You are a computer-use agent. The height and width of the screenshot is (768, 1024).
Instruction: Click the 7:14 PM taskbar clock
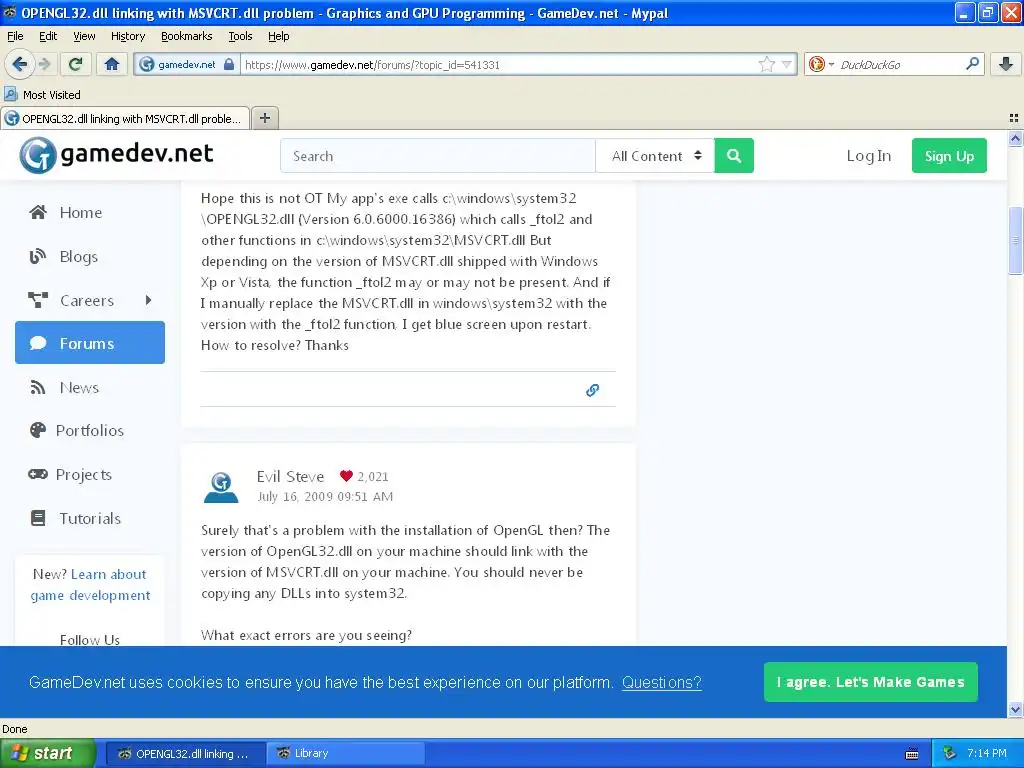[987, 753]
